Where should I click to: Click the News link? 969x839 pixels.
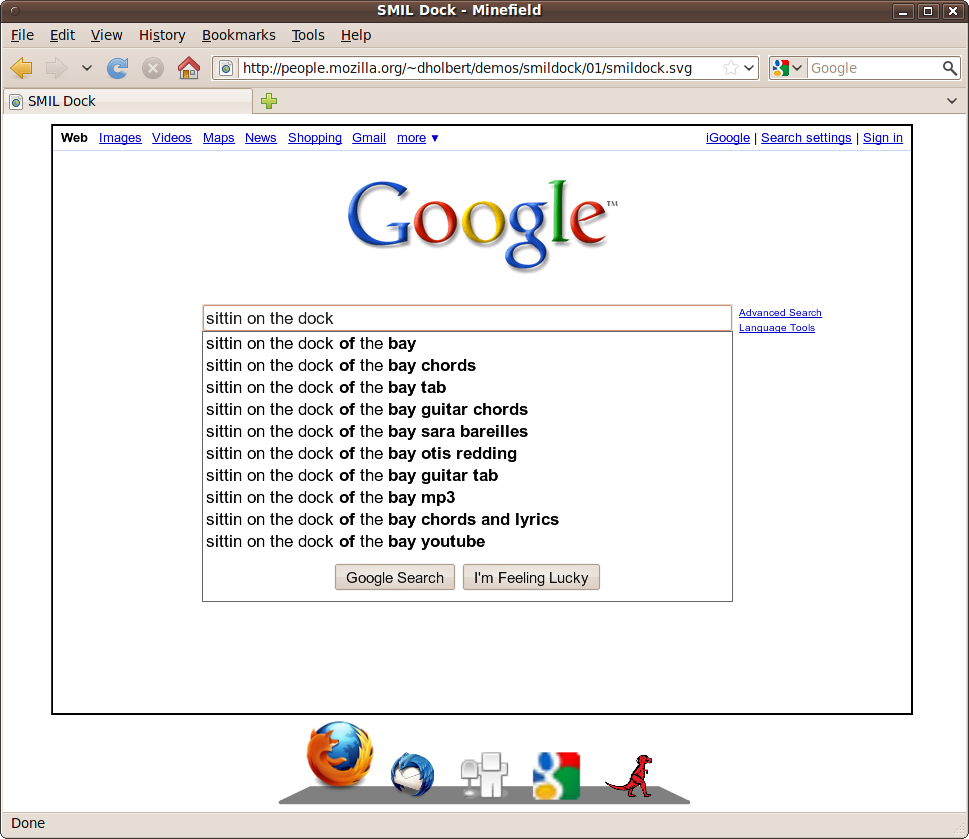click(261, 138)
